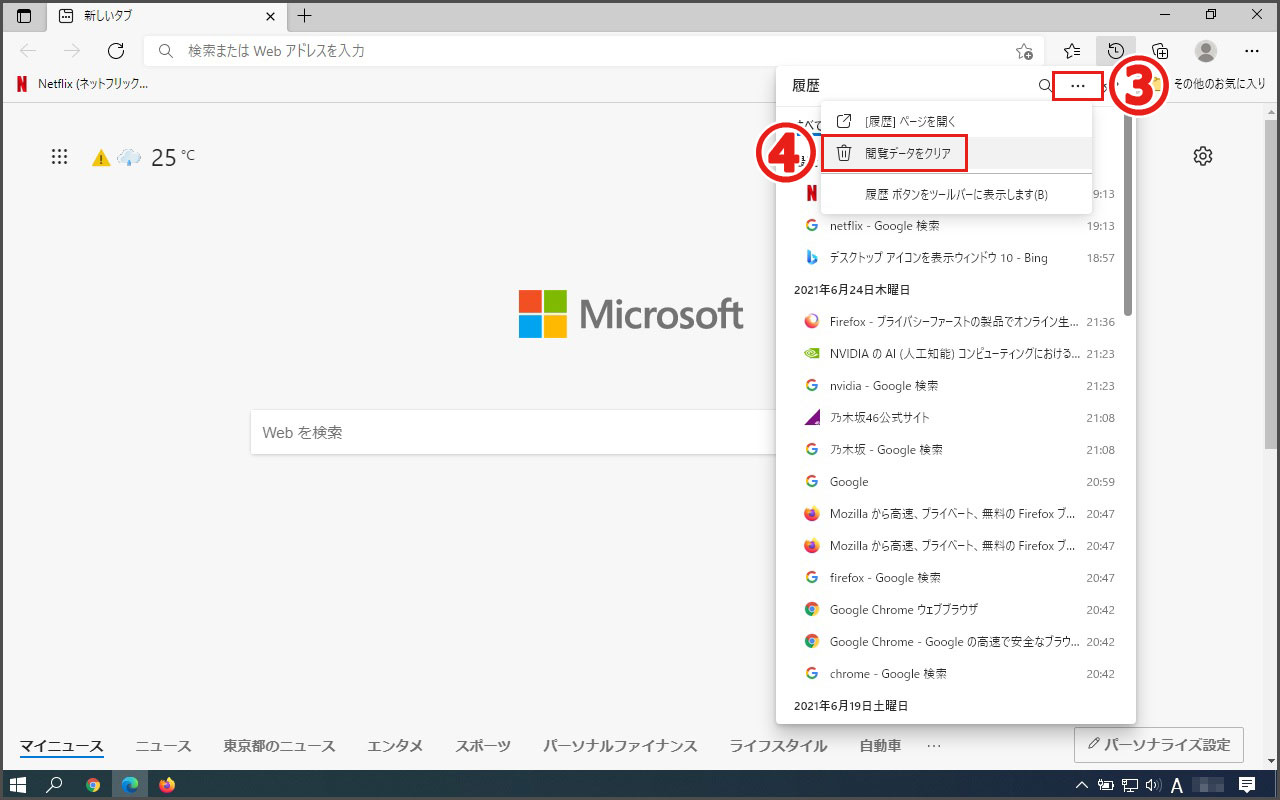Open the notification center icon
1280x800 pixels.
click(1247, 785)
